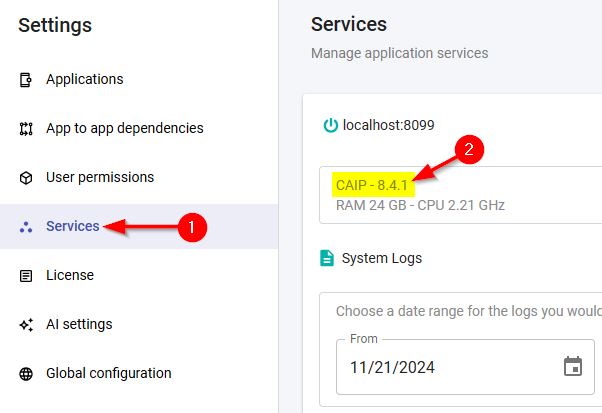Open AI settings
This screenshot has height=413, width=602.
coord(79,324)
